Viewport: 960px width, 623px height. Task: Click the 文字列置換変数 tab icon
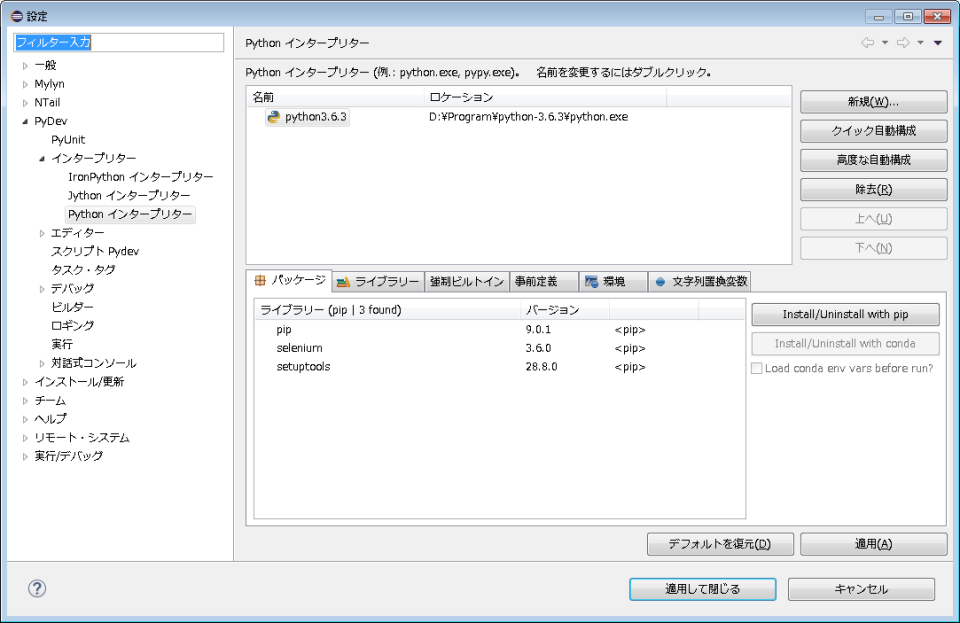(660, 281)
